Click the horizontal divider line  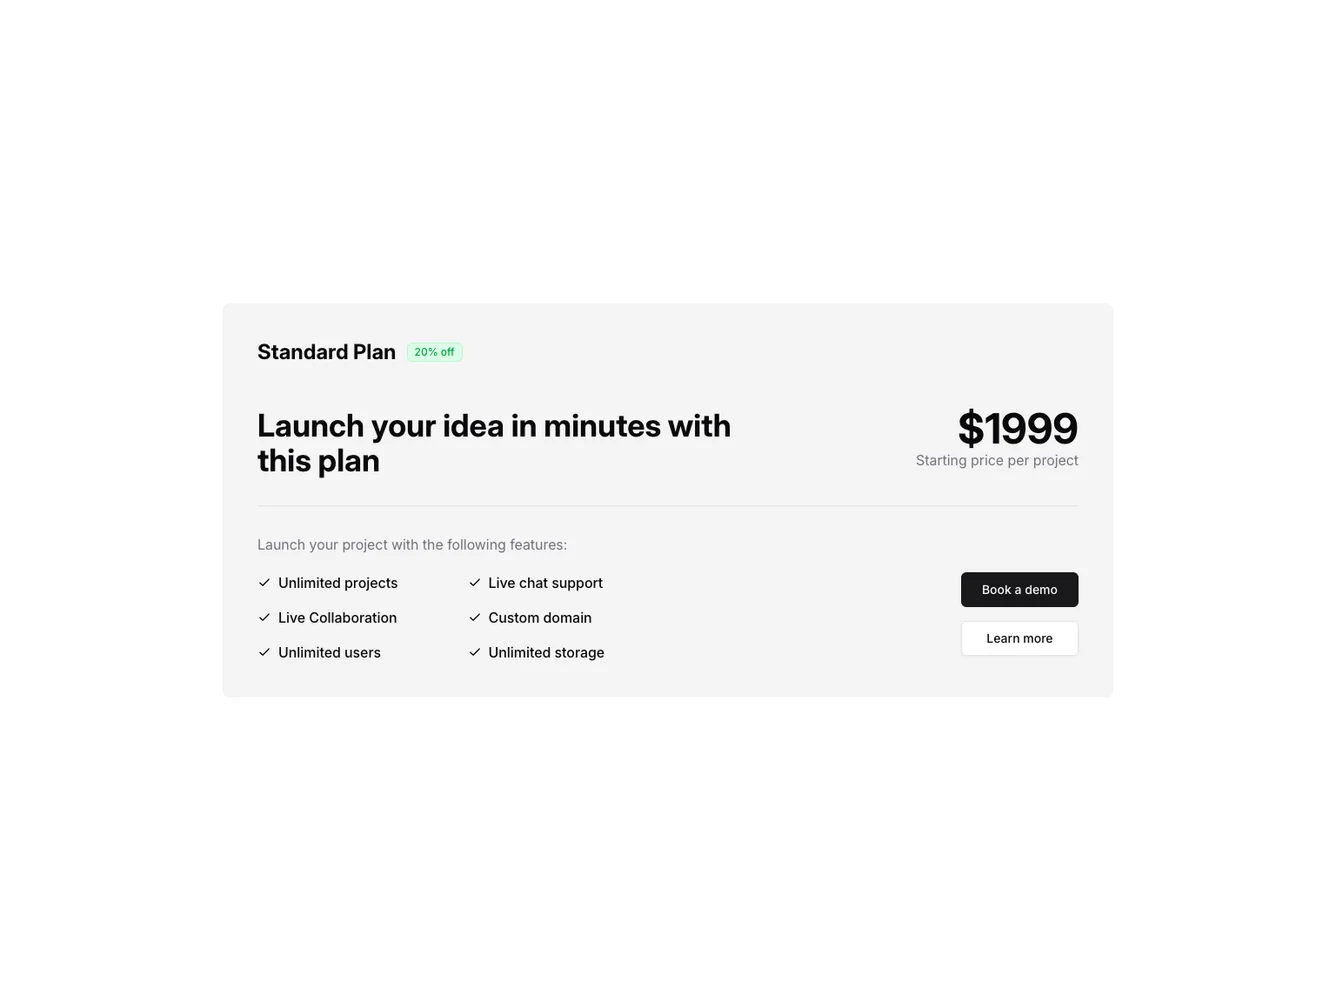(667, 505)
